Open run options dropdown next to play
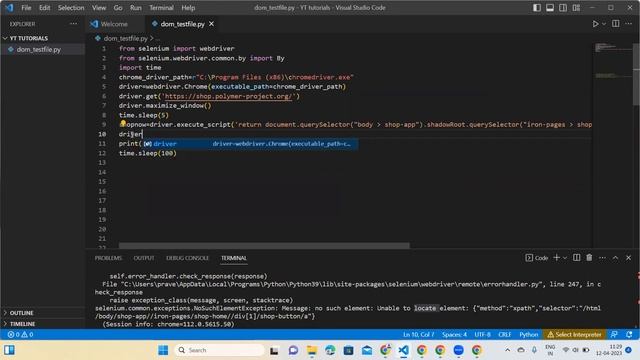The width and height of the screenshot is (640, 360). coord(604,24)
